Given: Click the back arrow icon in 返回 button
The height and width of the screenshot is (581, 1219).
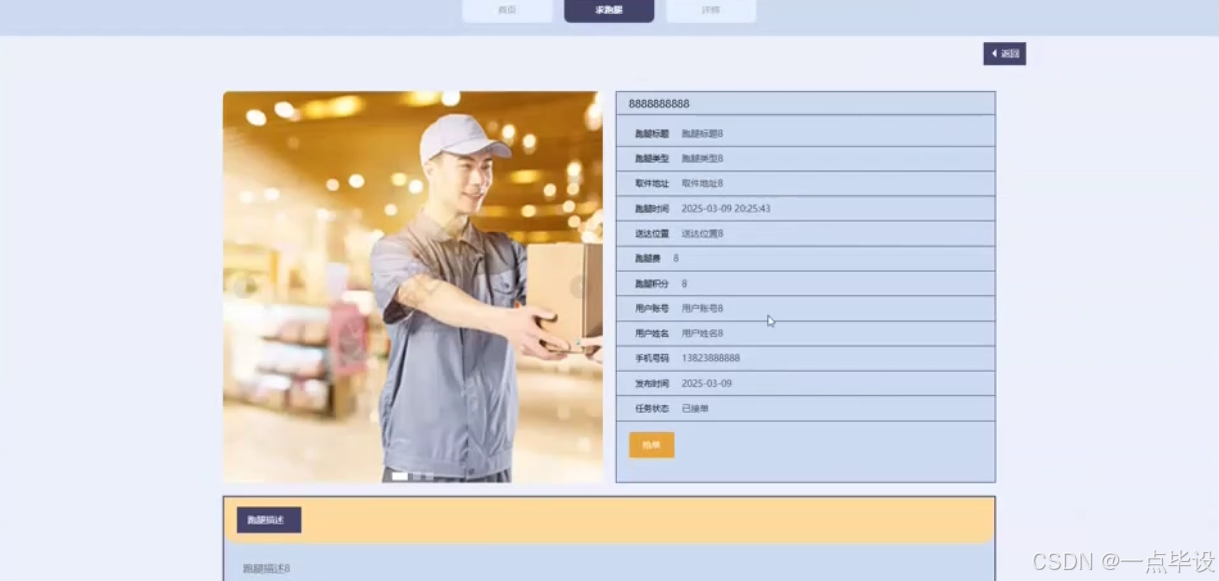Looking at the screenshot, I should click(x=994, y=54).
